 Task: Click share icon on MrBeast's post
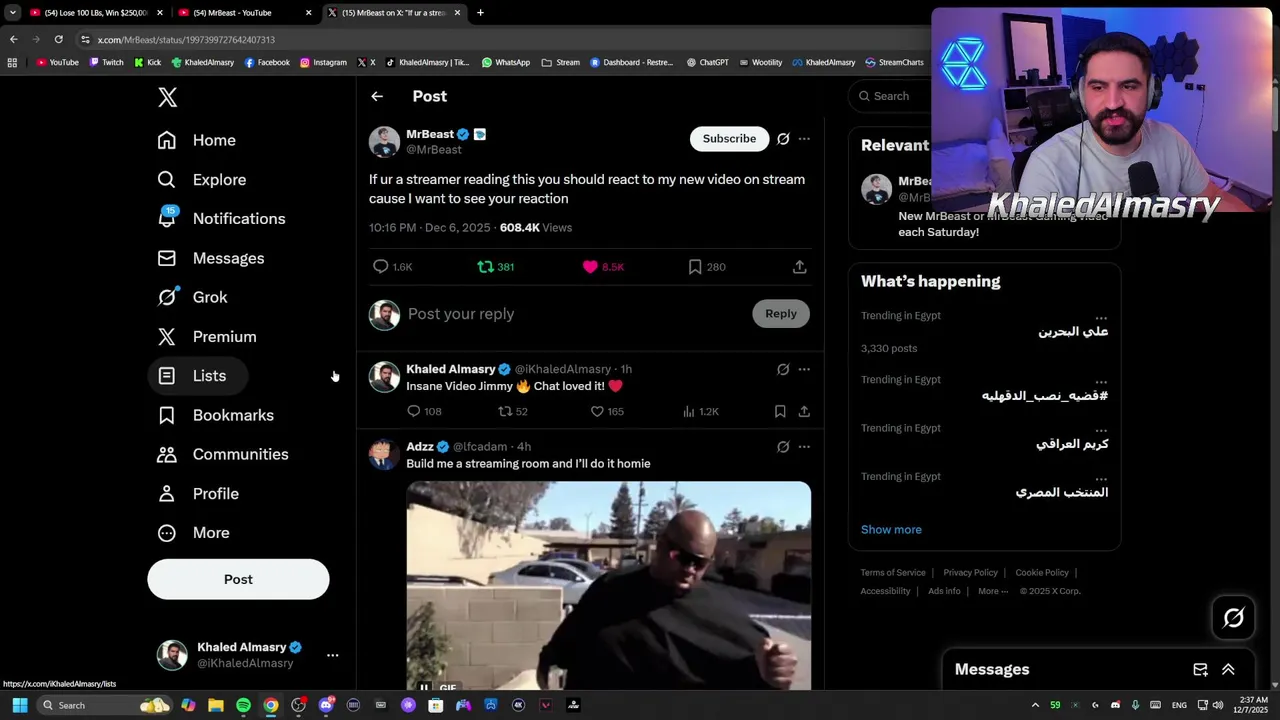point(799,267)
